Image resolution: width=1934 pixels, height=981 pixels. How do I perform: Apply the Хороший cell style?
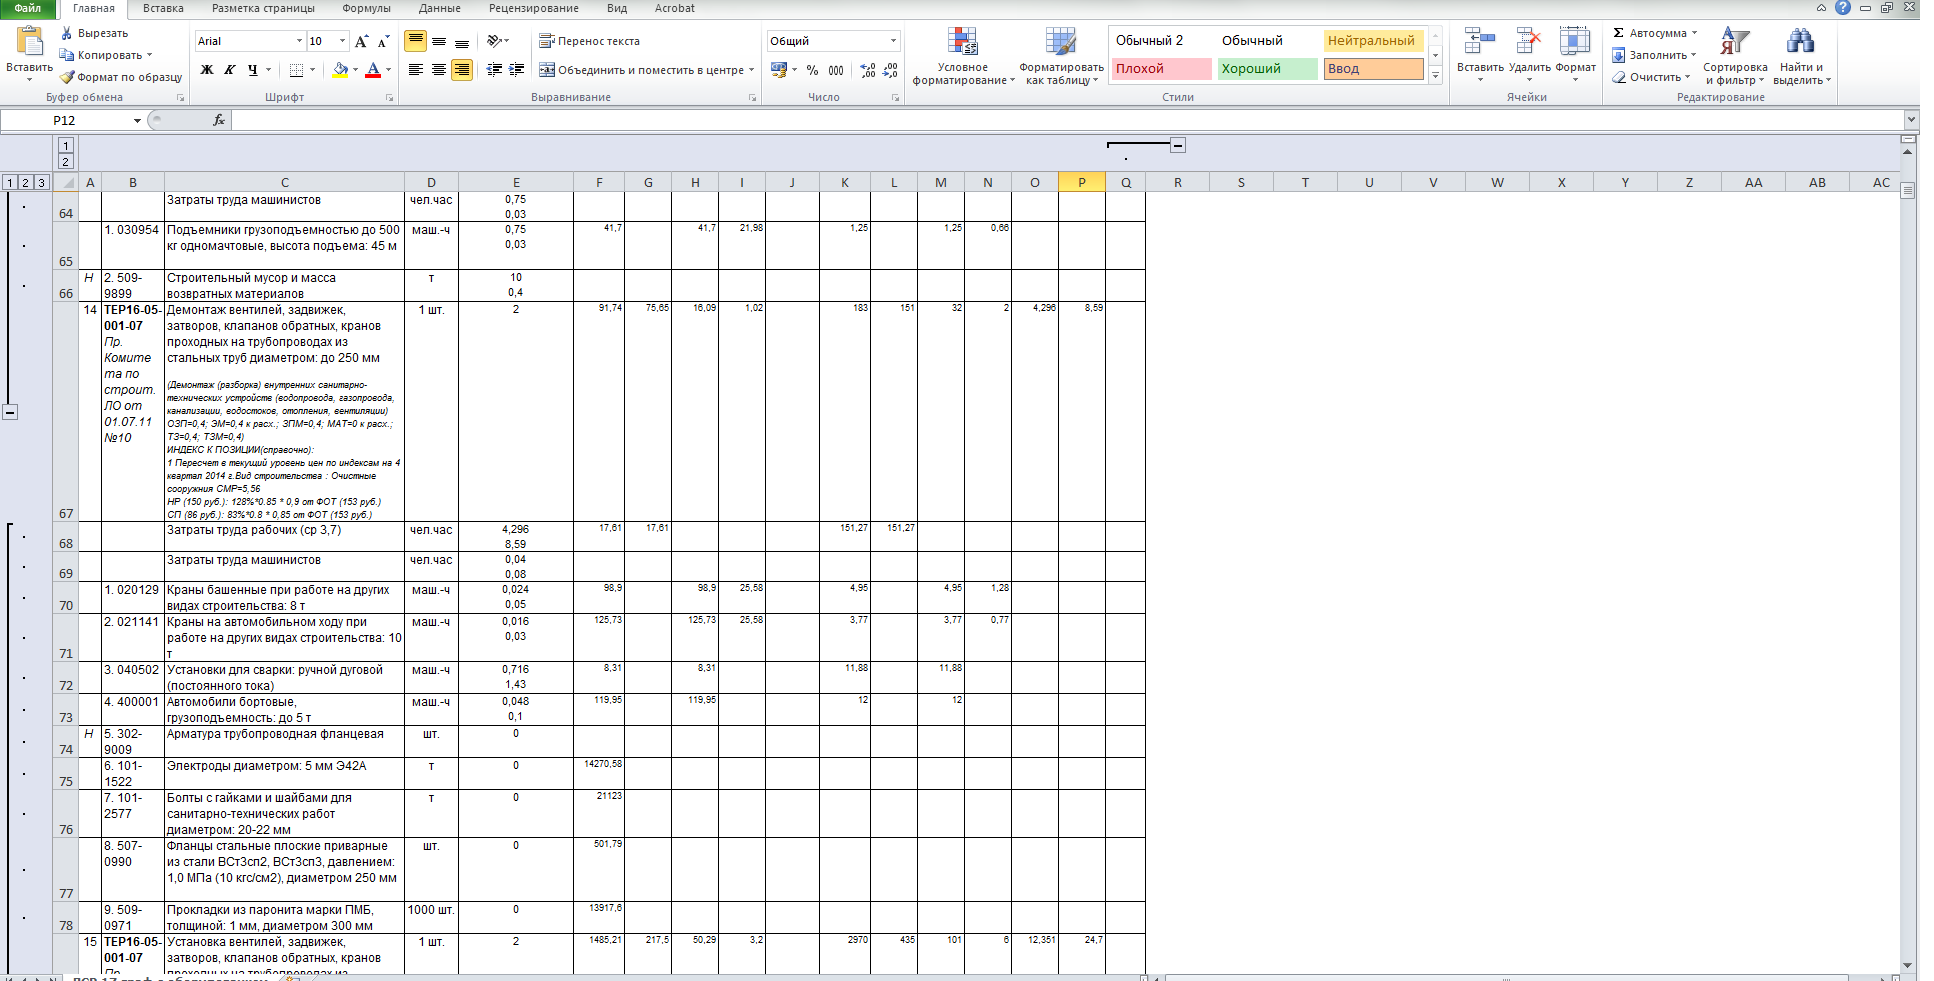pyautogui.click(x=1266, y=69)
